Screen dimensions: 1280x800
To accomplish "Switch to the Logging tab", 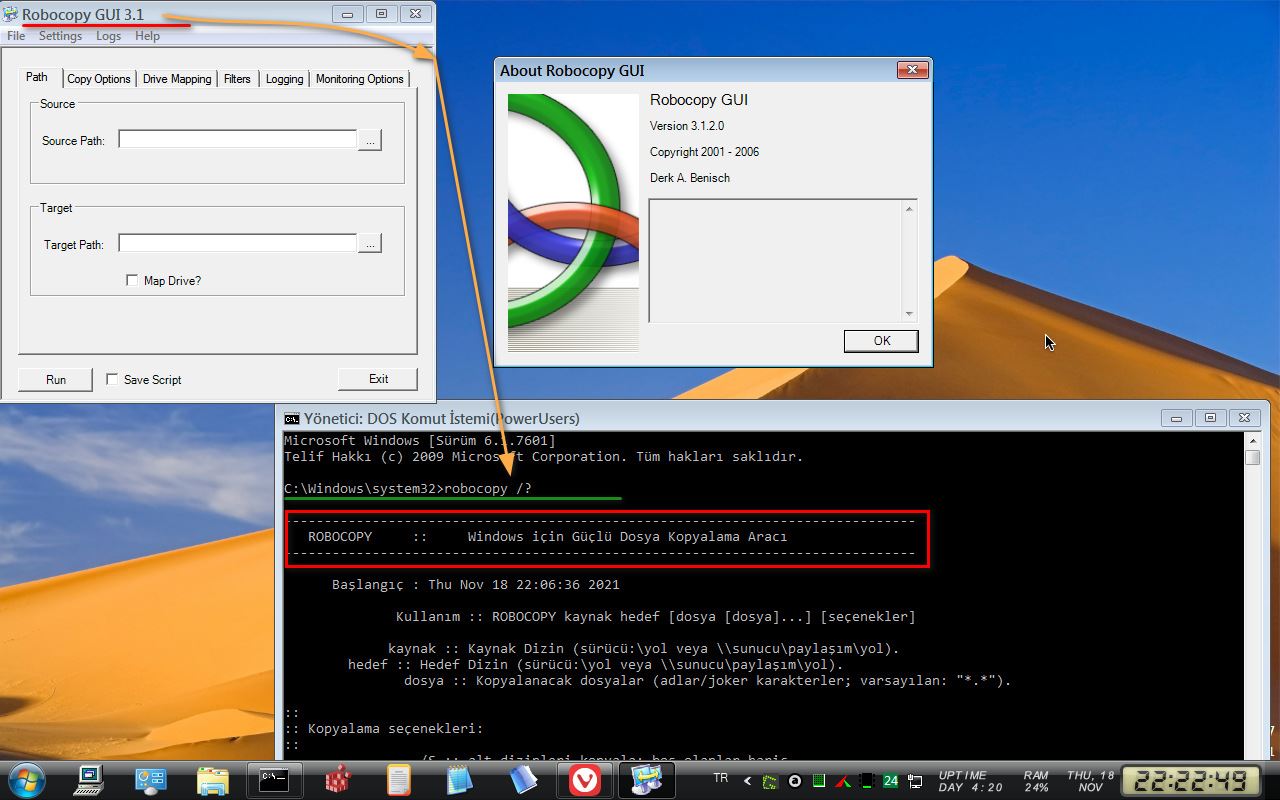I will point(284,79).
